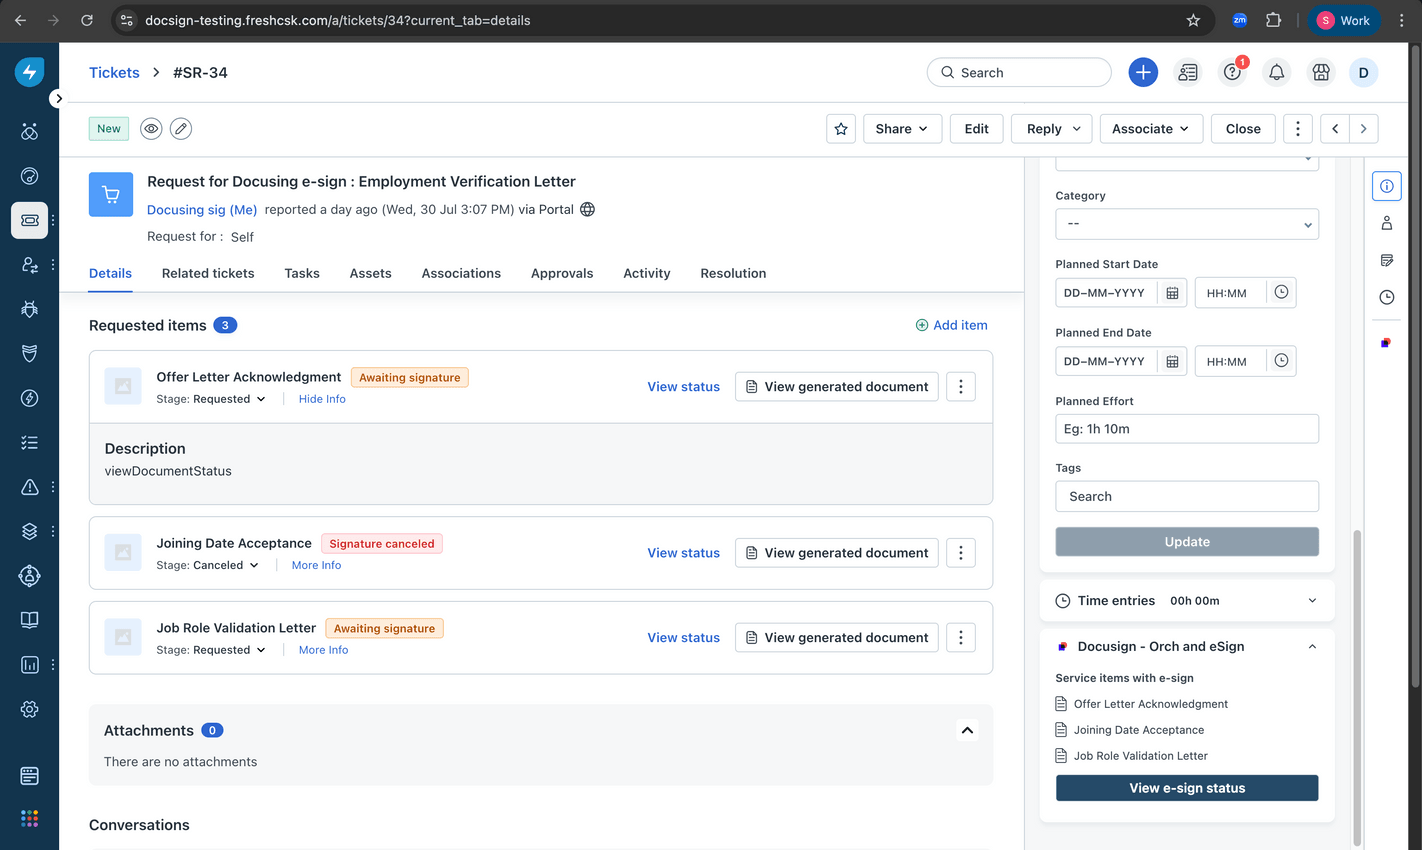Open the user profile avatar D

tap(1363, 72)
